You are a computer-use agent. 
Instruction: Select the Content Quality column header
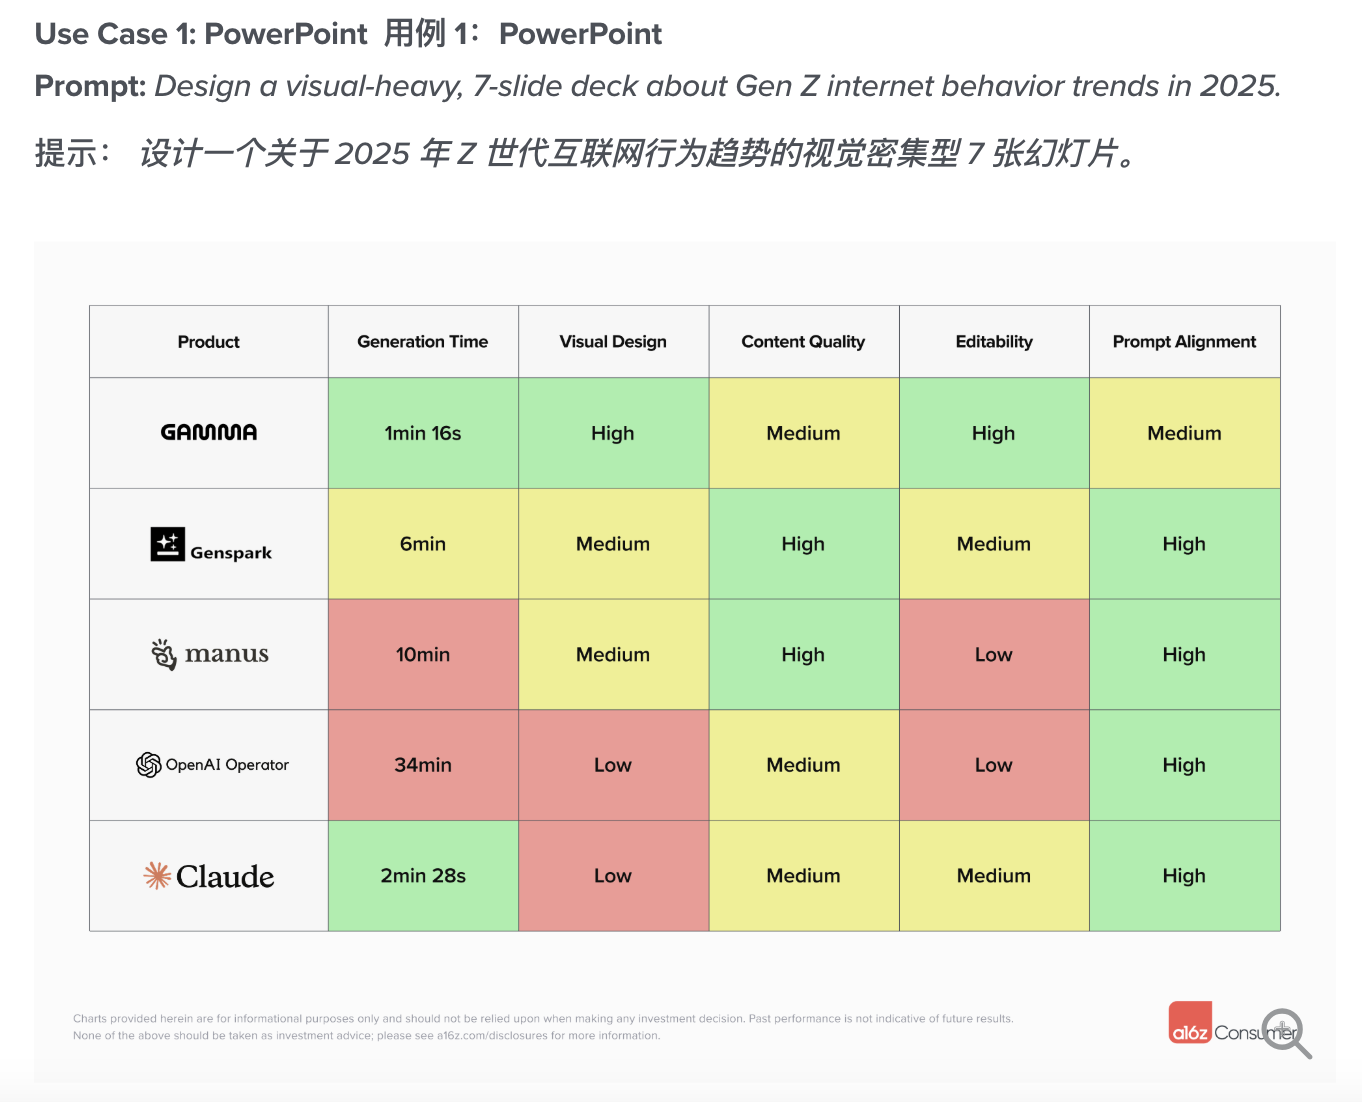coord(803,342)
